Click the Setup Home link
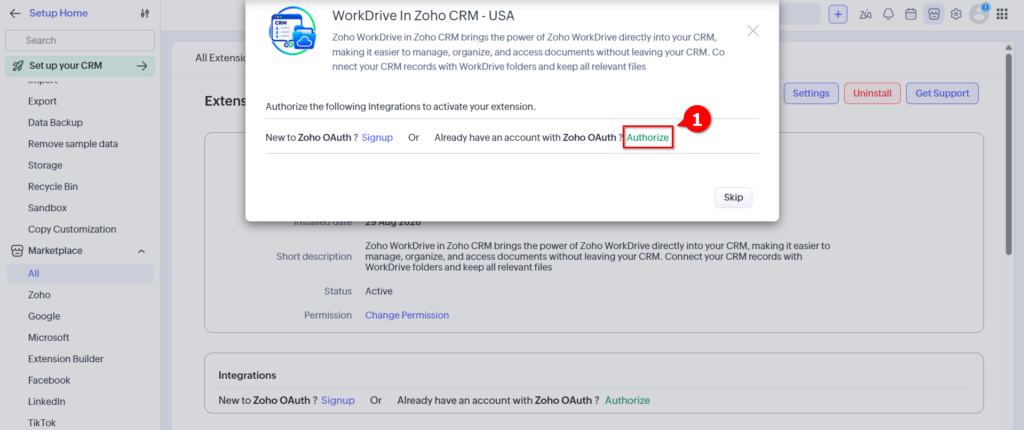Screen dimensions: 1024x430 58,13
